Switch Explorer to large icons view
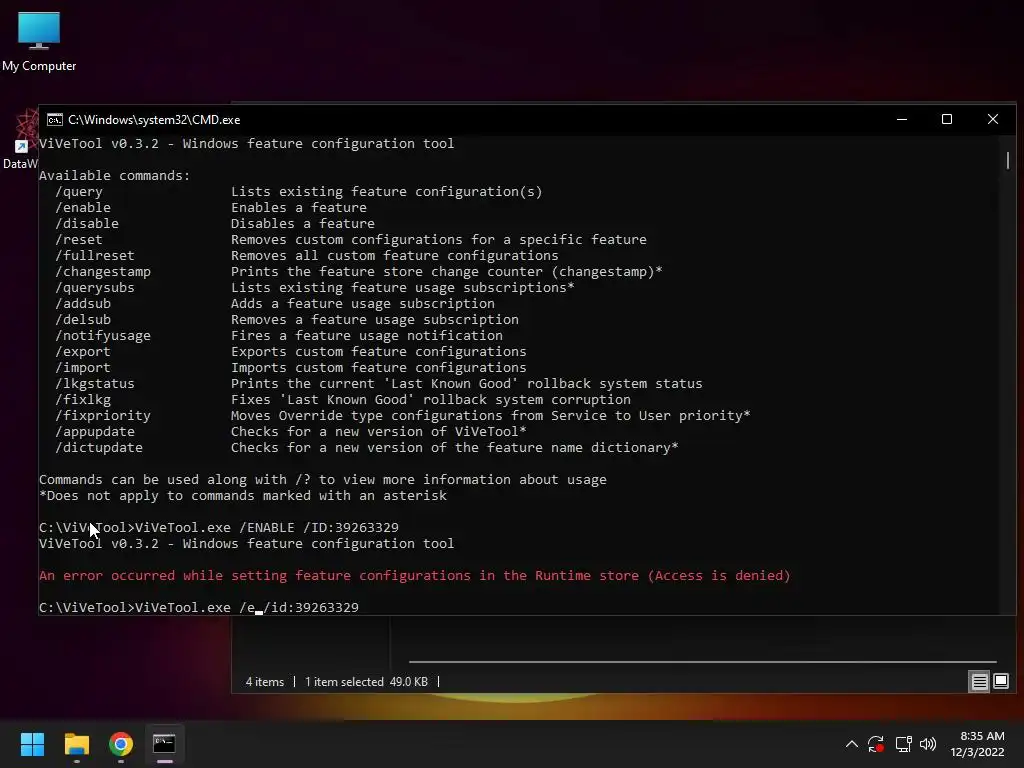Screen dimensions: 1024x768 point(1000,682)
